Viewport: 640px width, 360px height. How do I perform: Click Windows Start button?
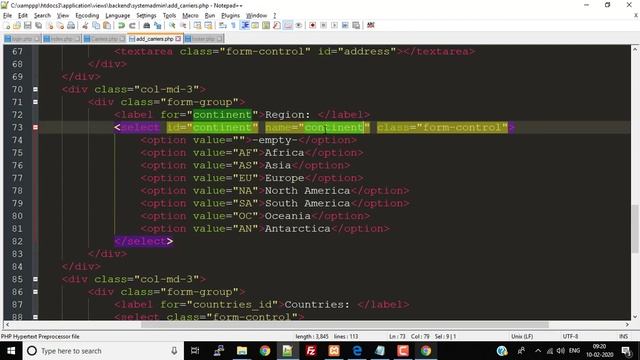click(11, 351)
